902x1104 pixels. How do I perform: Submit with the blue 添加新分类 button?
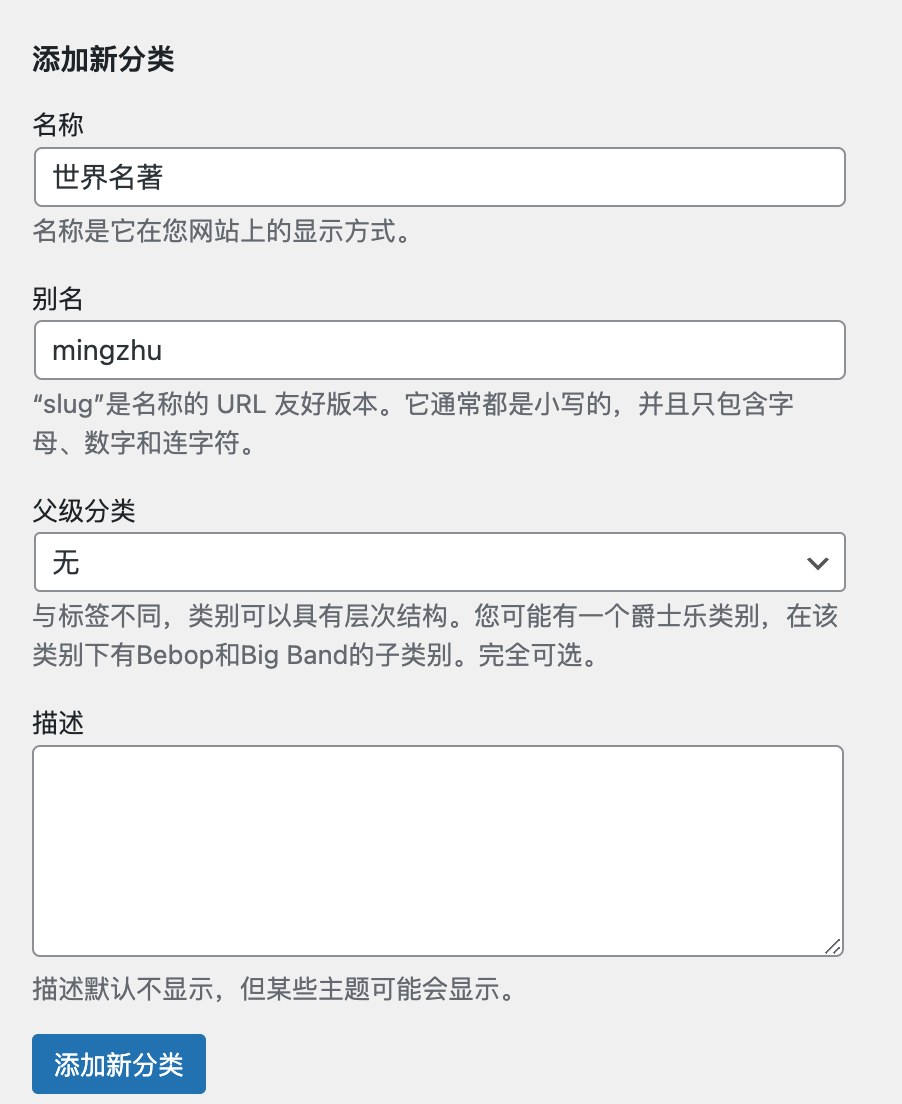(119, 1064)
